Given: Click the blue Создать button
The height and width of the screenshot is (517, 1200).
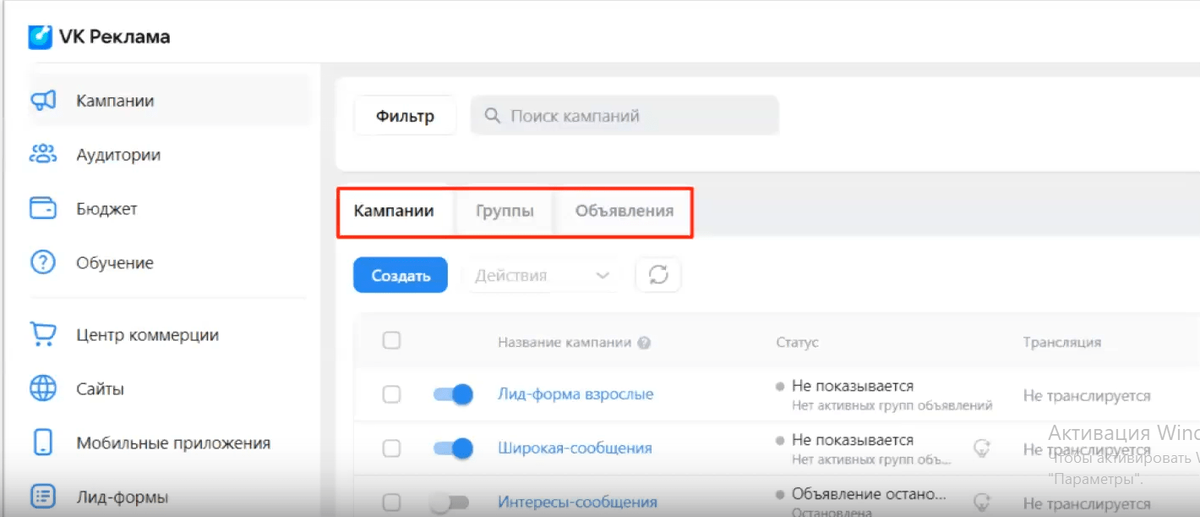Looking at the screenshot, I should 401,275.
